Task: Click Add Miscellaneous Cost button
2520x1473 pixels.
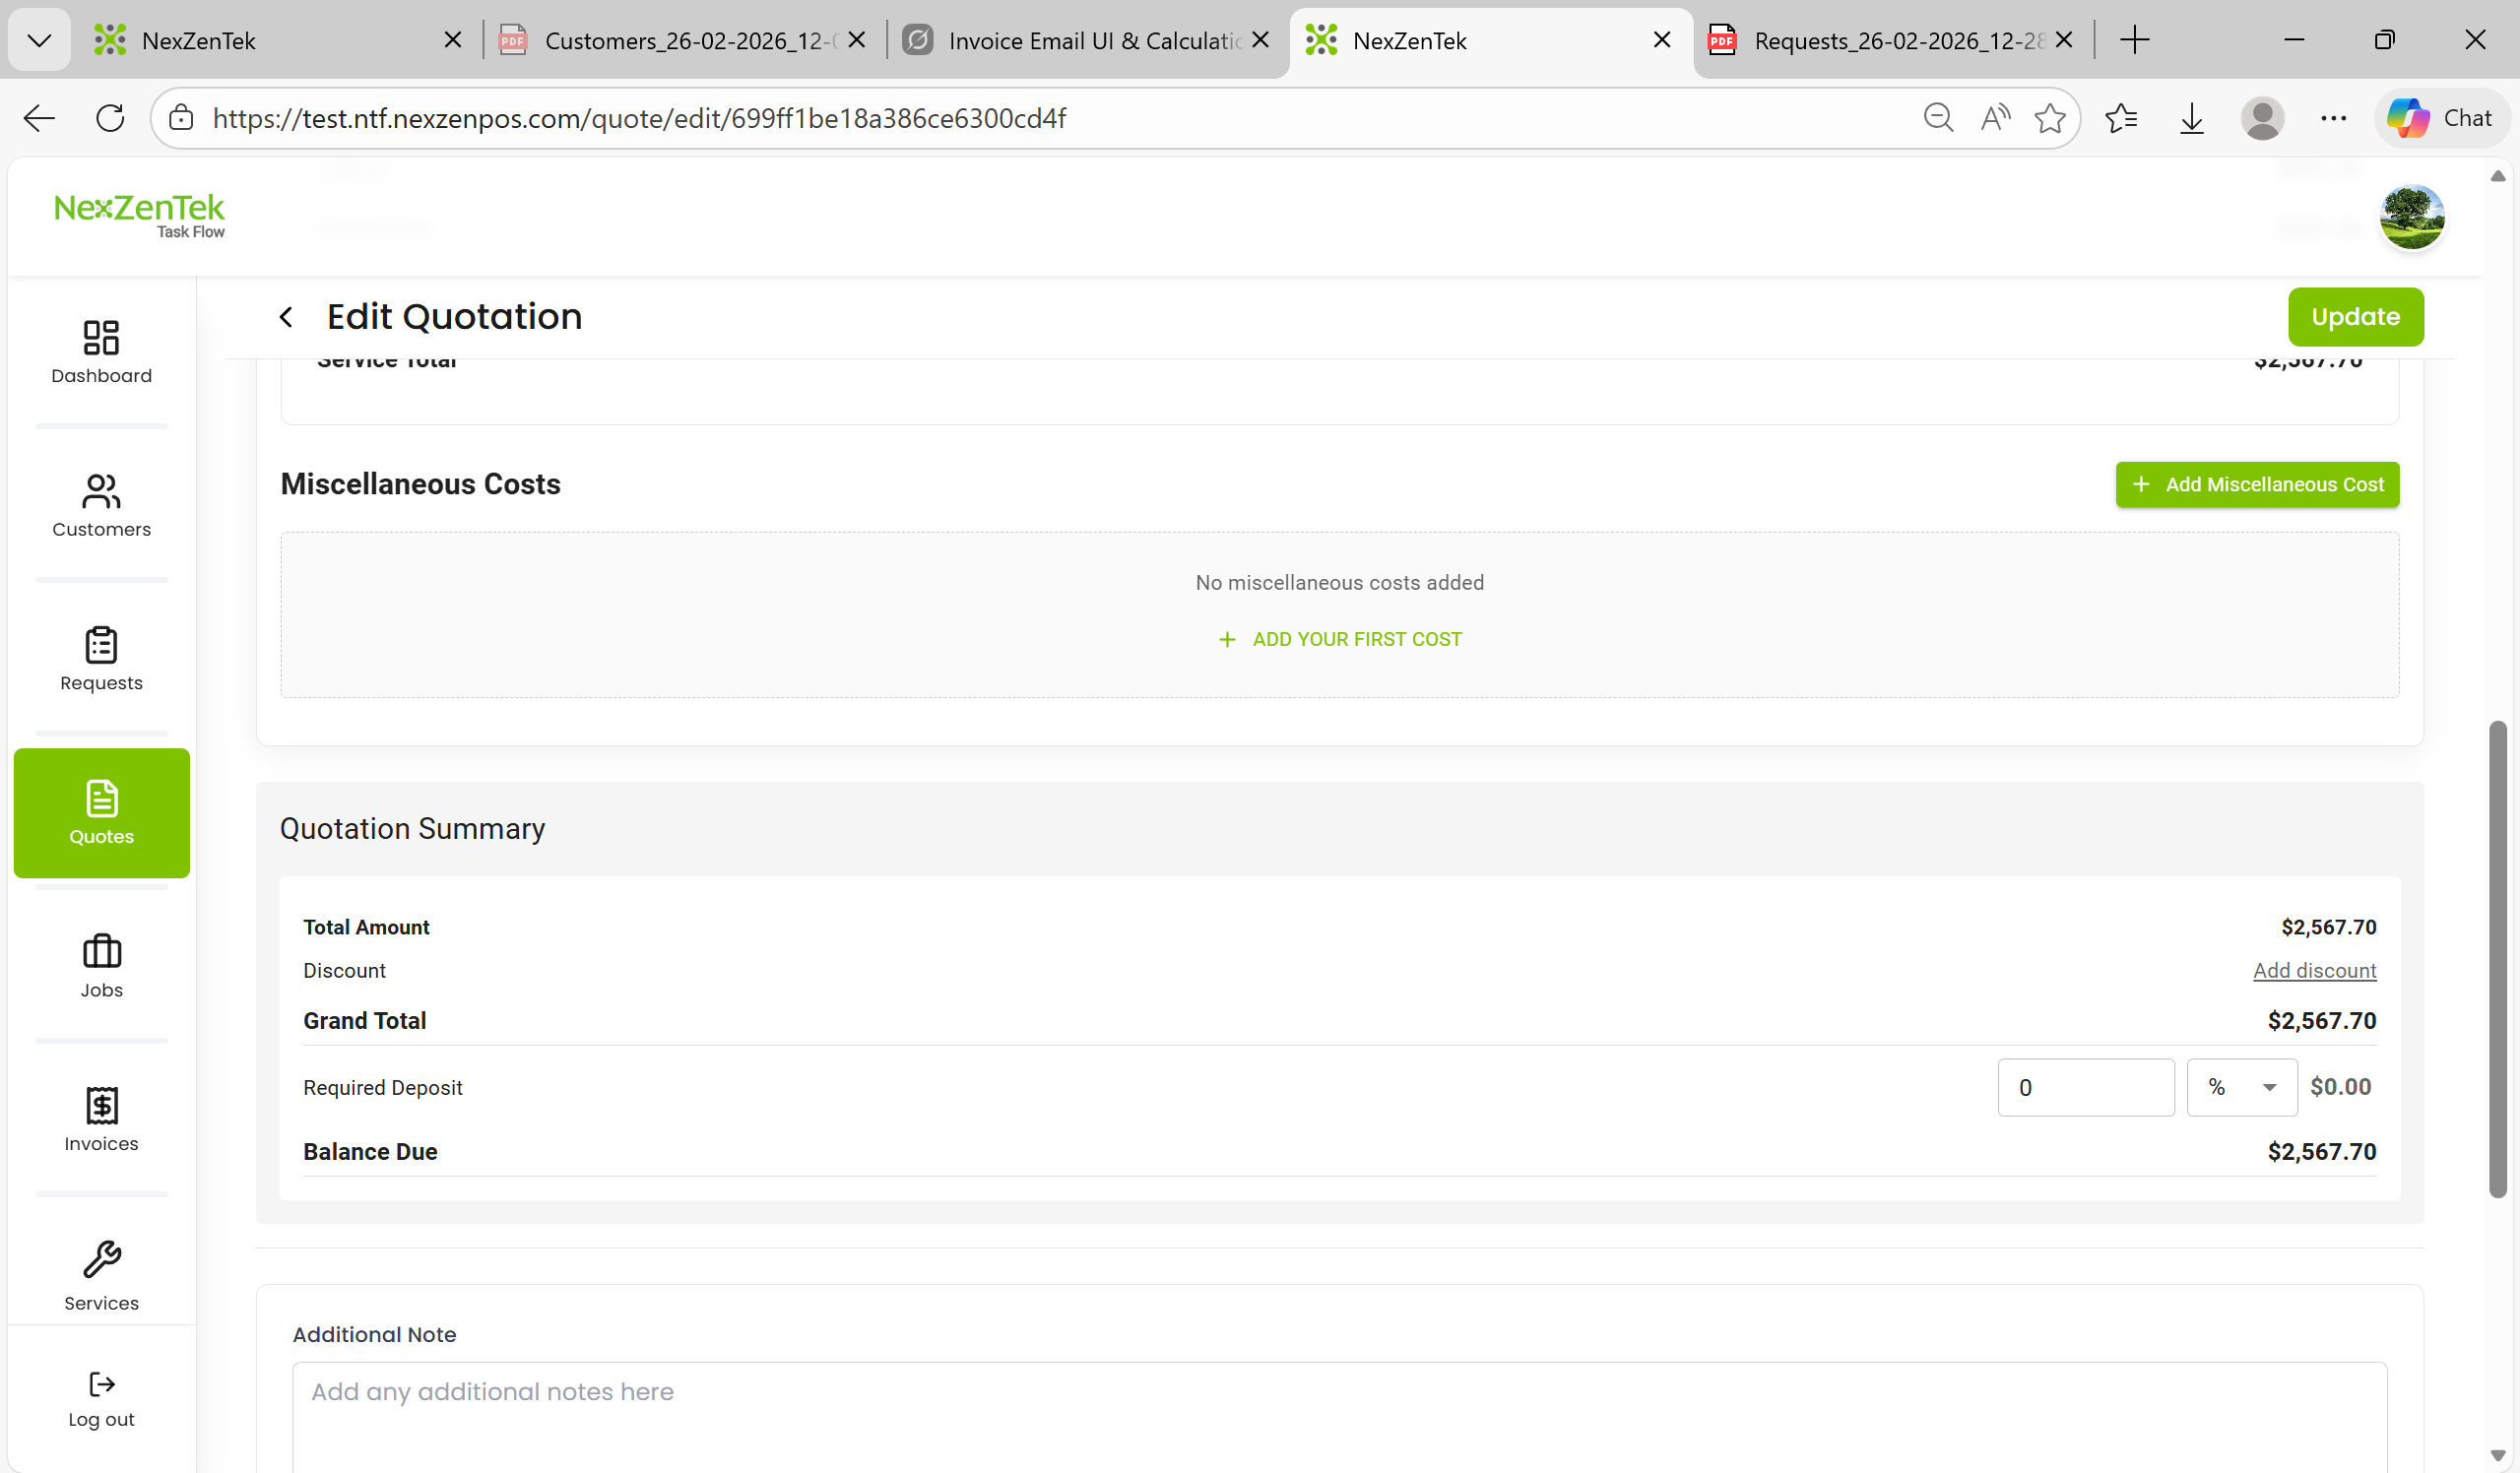Action: tap(2257, 484)
